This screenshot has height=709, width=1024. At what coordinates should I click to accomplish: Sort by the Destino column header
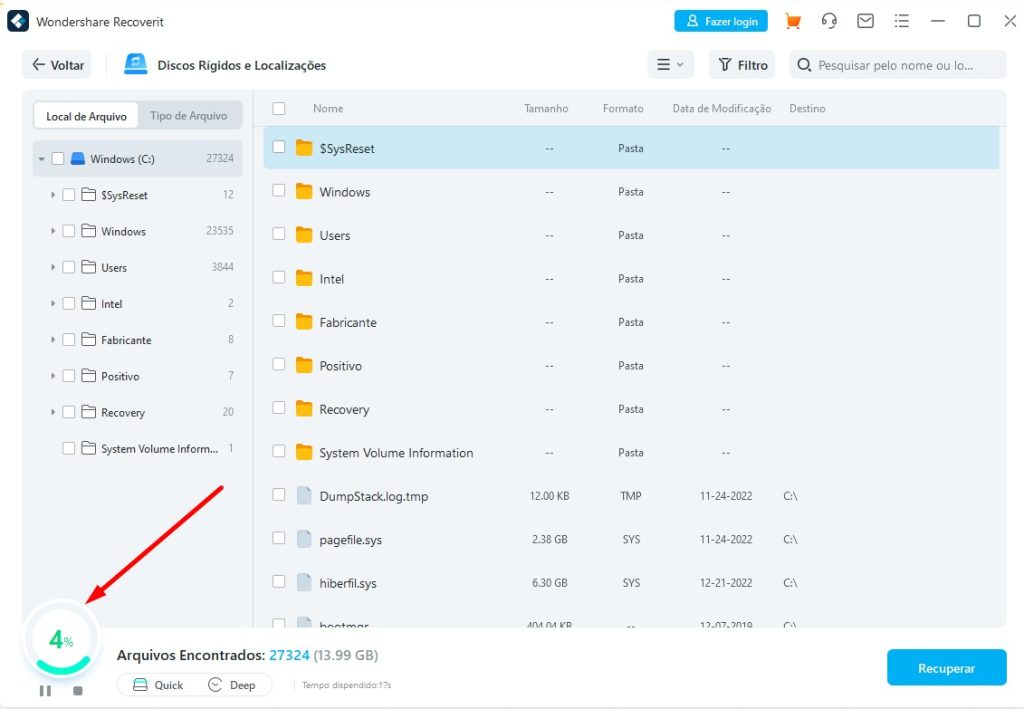pos(807,108)
